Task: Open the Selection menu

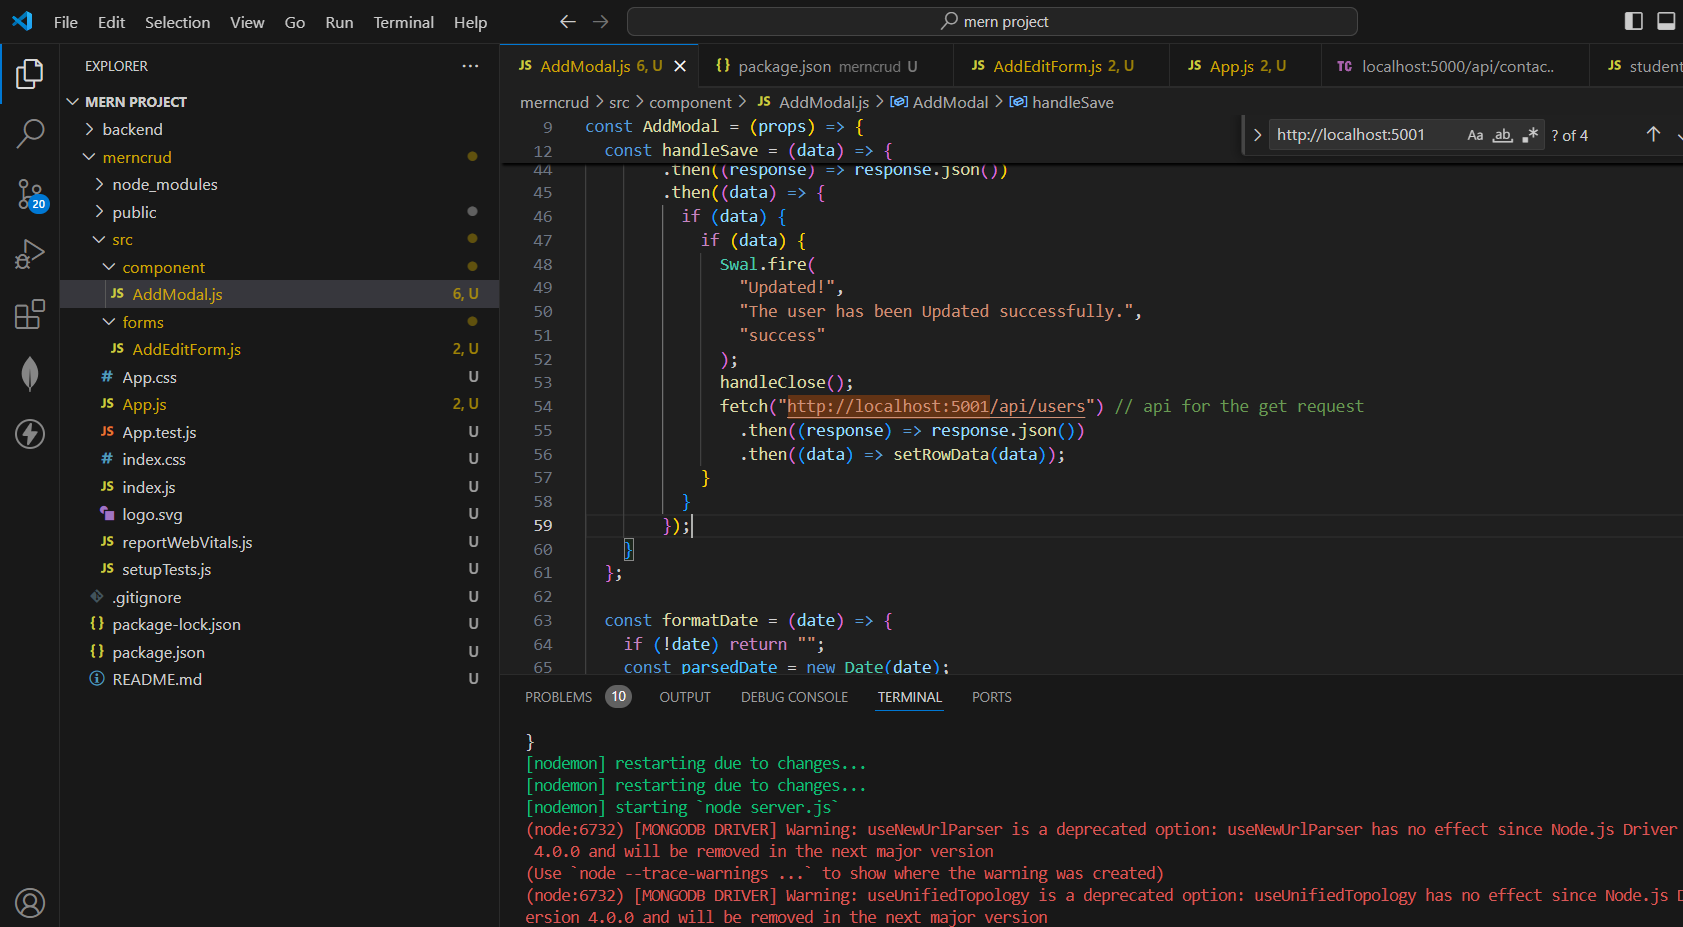Action: [x=177, y=22]
